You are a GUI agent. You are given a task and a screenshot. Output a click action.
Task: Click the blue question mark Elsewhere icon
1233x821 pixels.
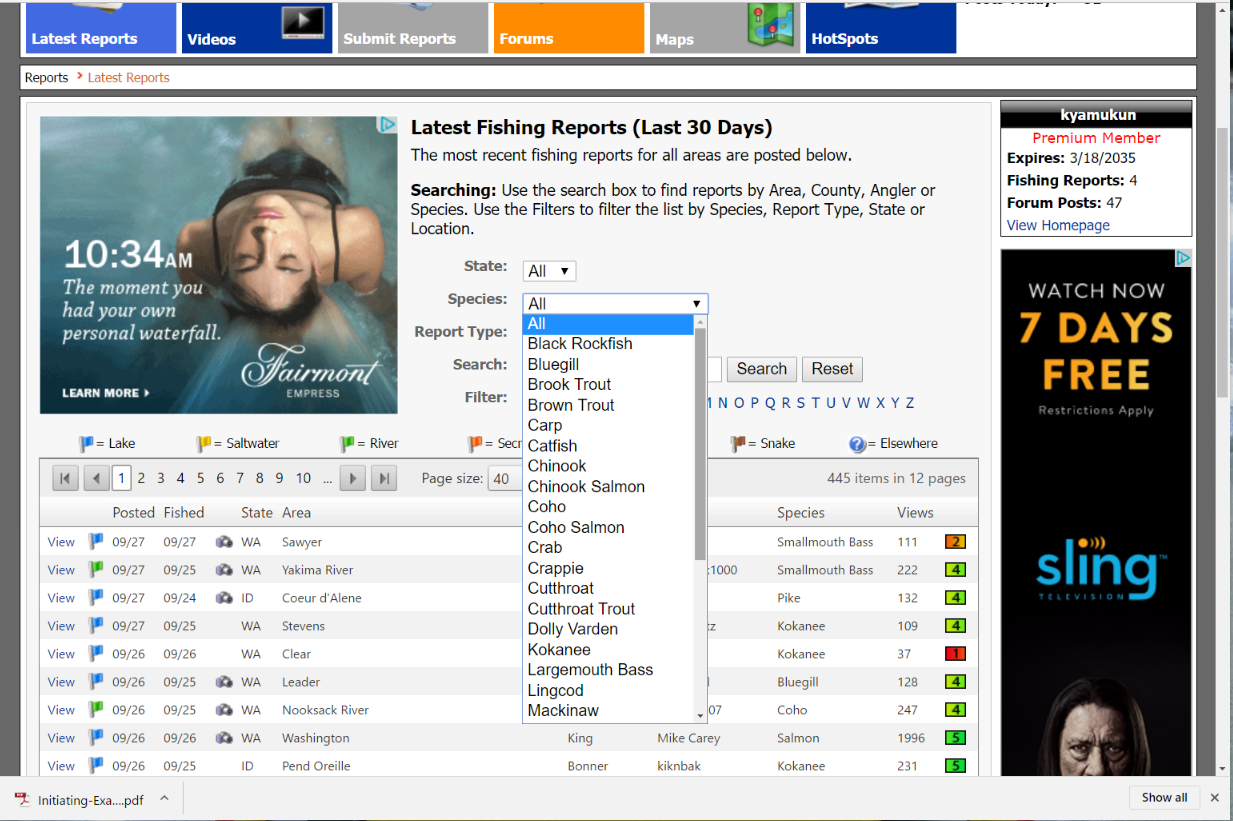857,444
